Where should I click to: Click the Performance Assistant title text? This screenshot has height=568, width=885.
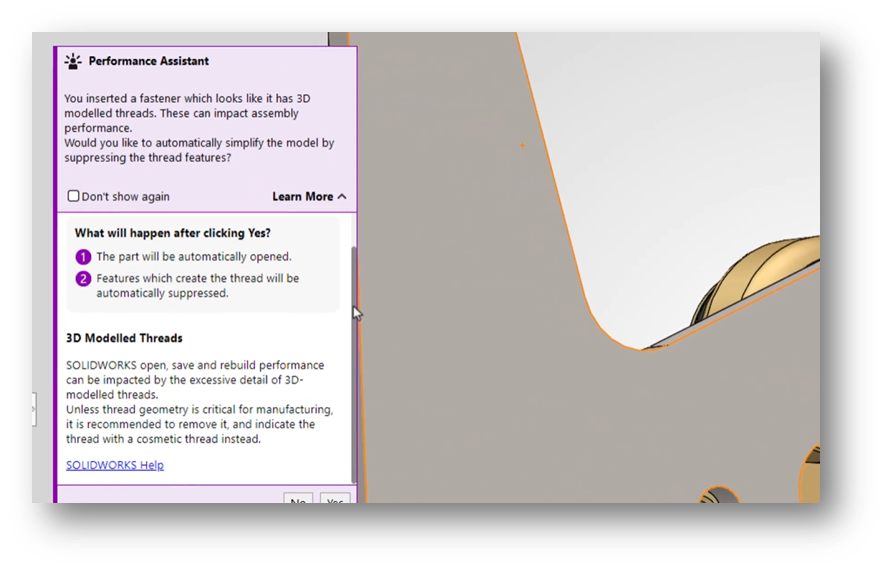tap(148, 61)
